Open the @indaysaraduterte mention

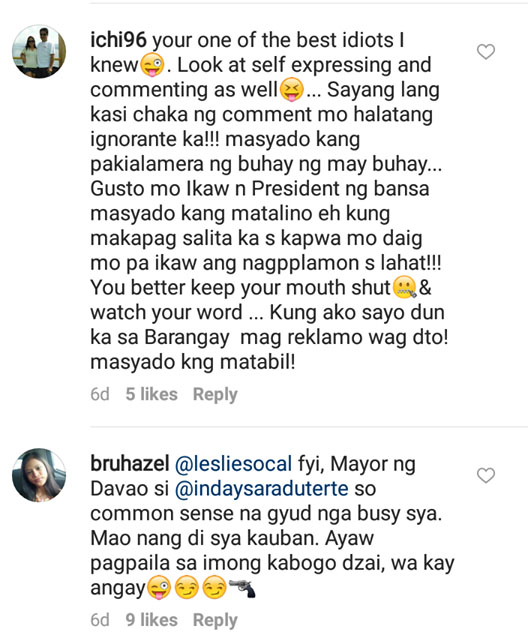[x=261, y=489]
